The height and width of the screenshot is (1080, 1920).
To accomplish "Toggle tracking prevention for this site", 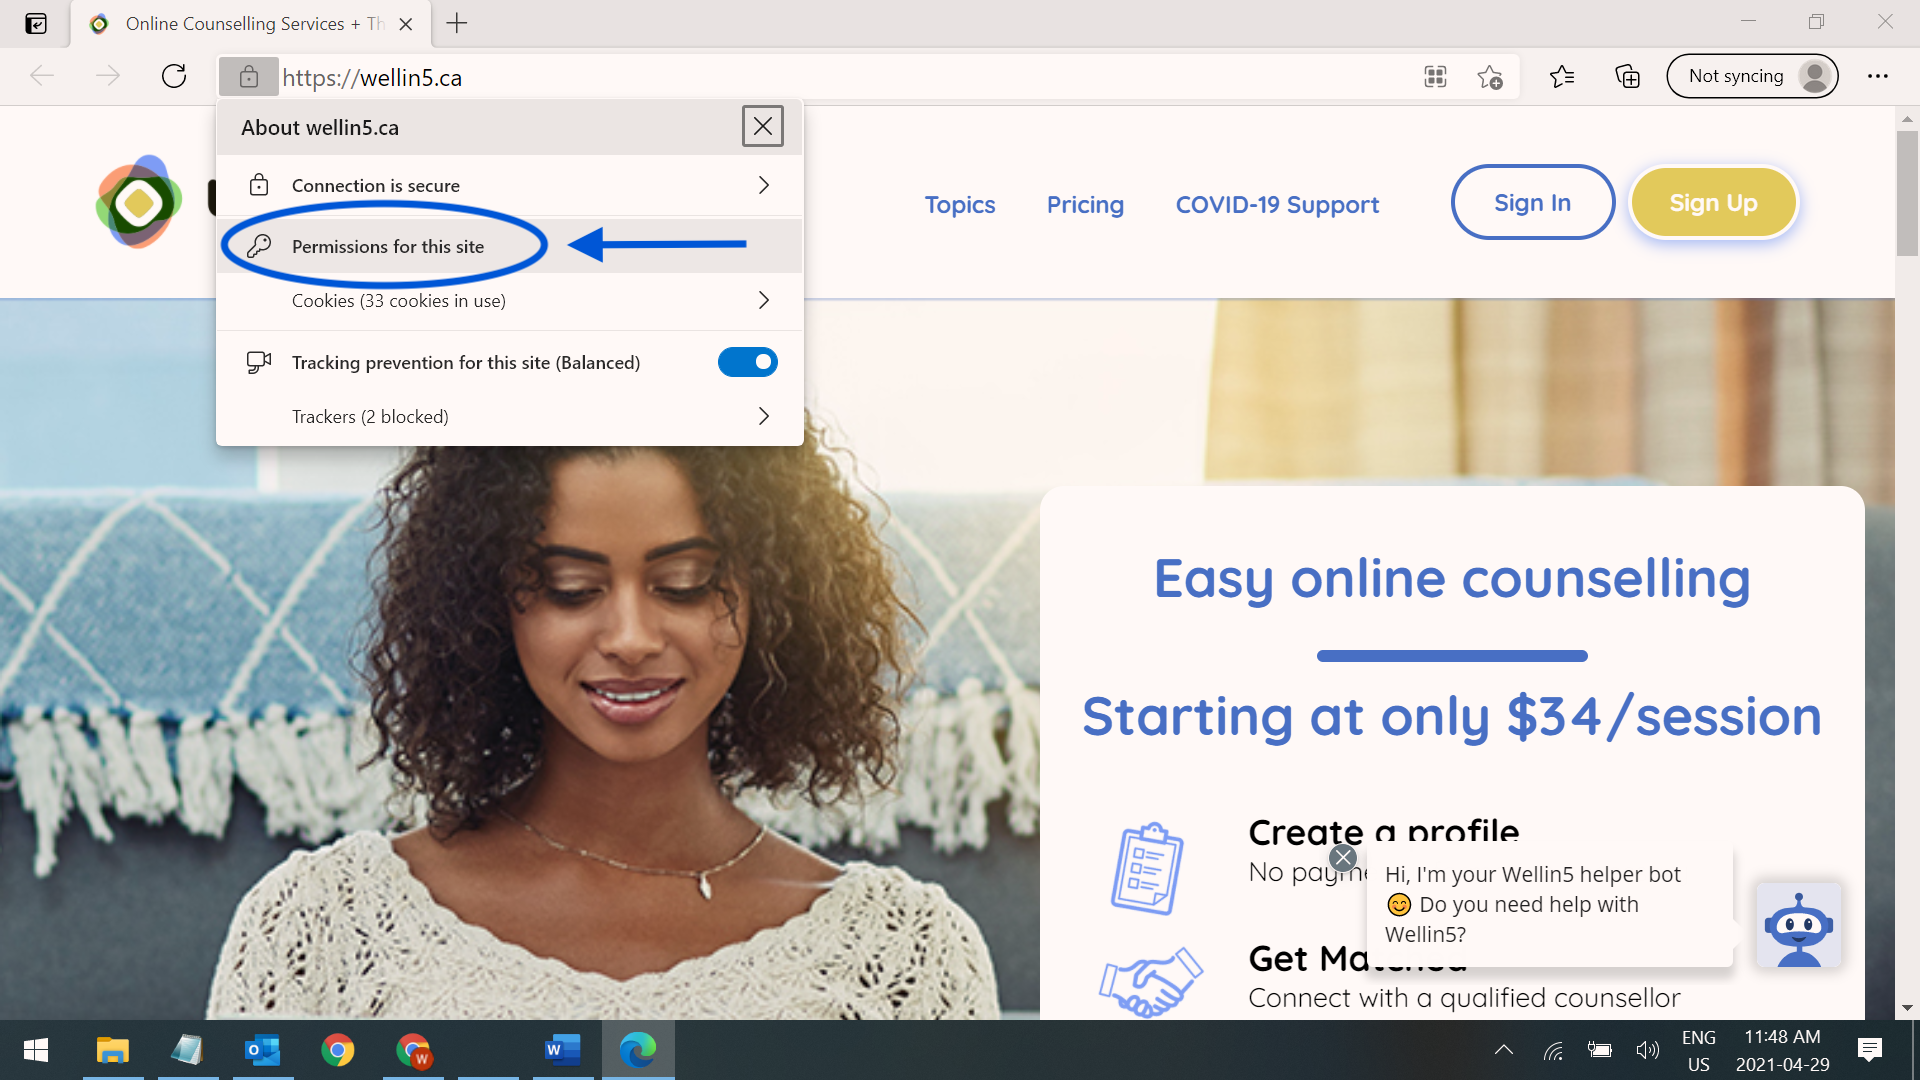I will (747, 362).
